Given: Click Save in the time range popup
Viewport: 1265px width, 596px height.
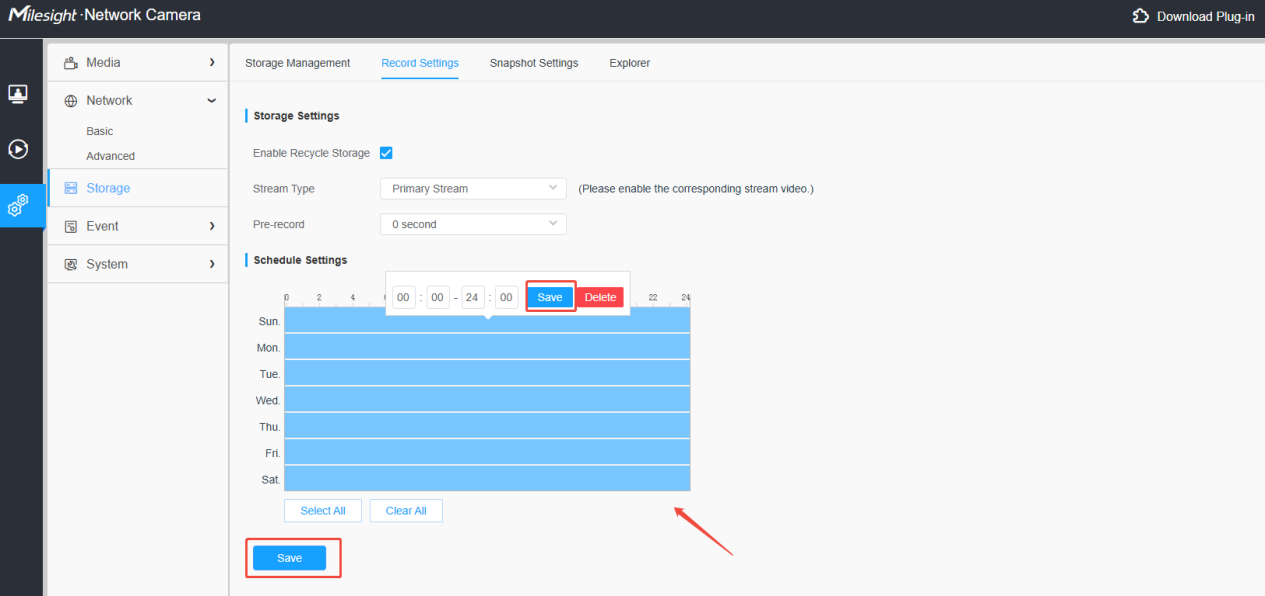Looking at the screenshot, I should tap(550, 297).
